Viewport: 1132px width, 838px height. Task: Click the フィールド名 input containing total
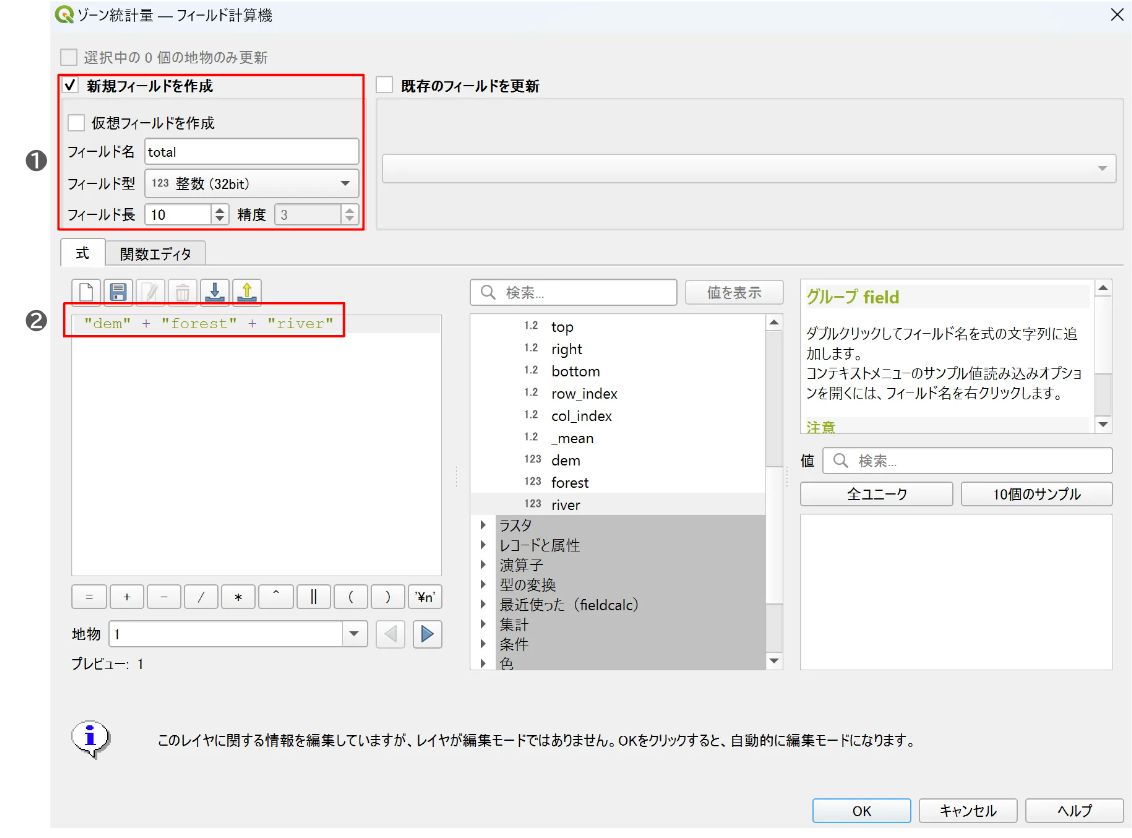click(251, 152)
